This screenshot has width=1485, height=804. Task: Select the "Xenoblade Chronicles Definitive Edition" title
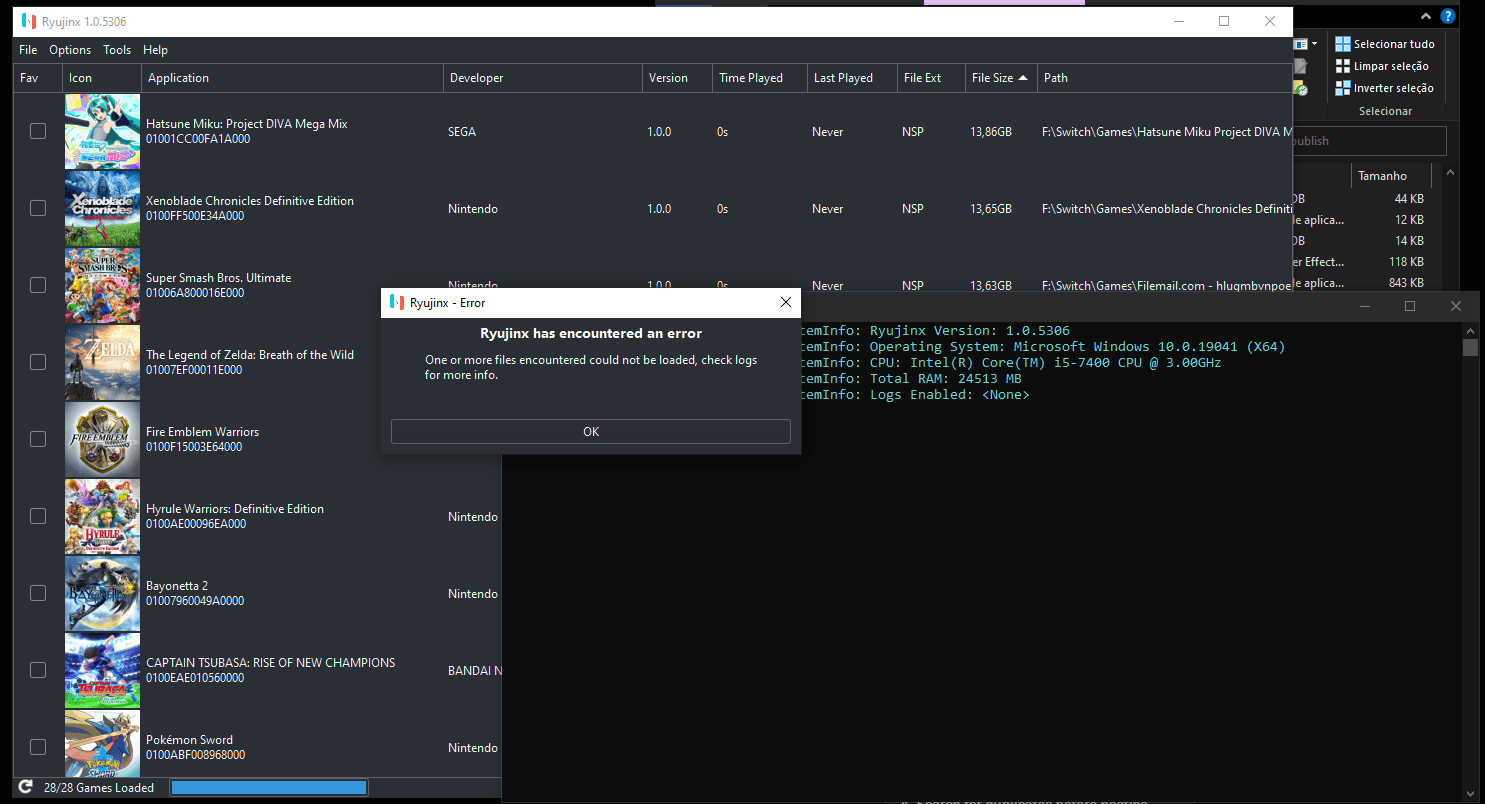250,201
